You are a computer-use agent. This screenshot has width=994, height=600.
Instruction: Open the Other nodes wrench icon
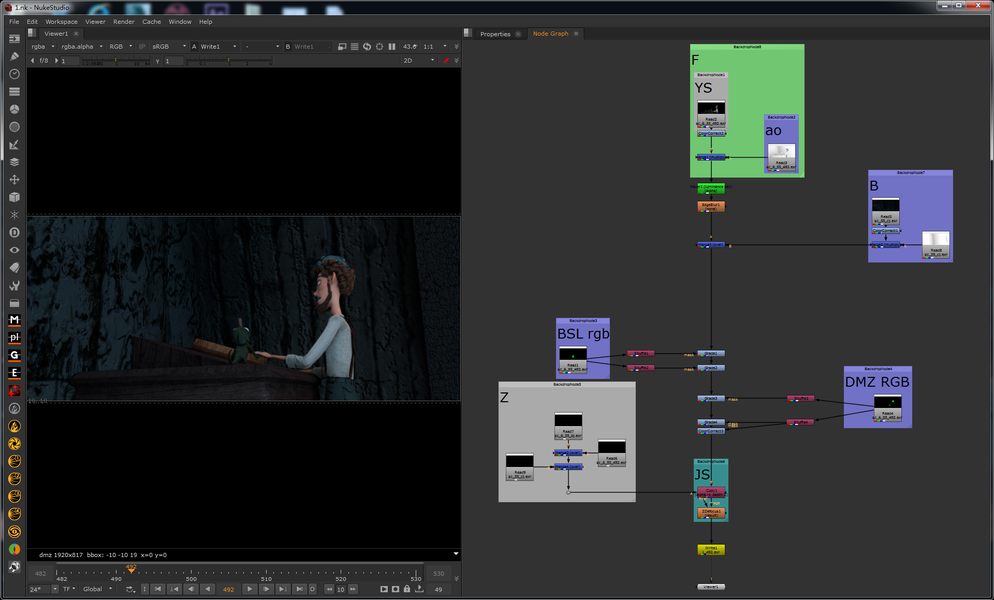14,285
